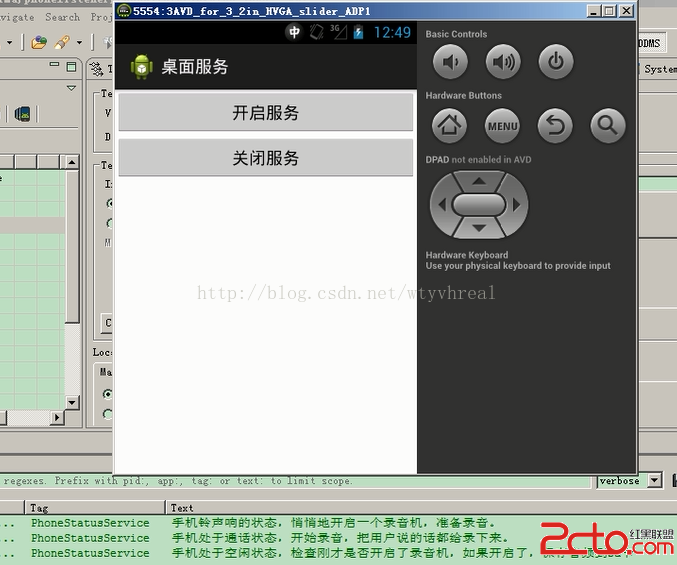Image resolution: width=677 pixels, height=565 pixels.
Task: Click the Text column header in LogCat
Action: click(x=421, y=508)
